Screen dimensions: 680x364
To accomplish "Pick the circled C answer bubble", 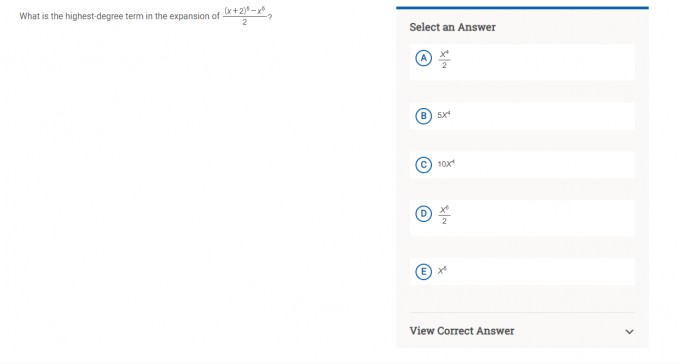I will pos(423,165).
